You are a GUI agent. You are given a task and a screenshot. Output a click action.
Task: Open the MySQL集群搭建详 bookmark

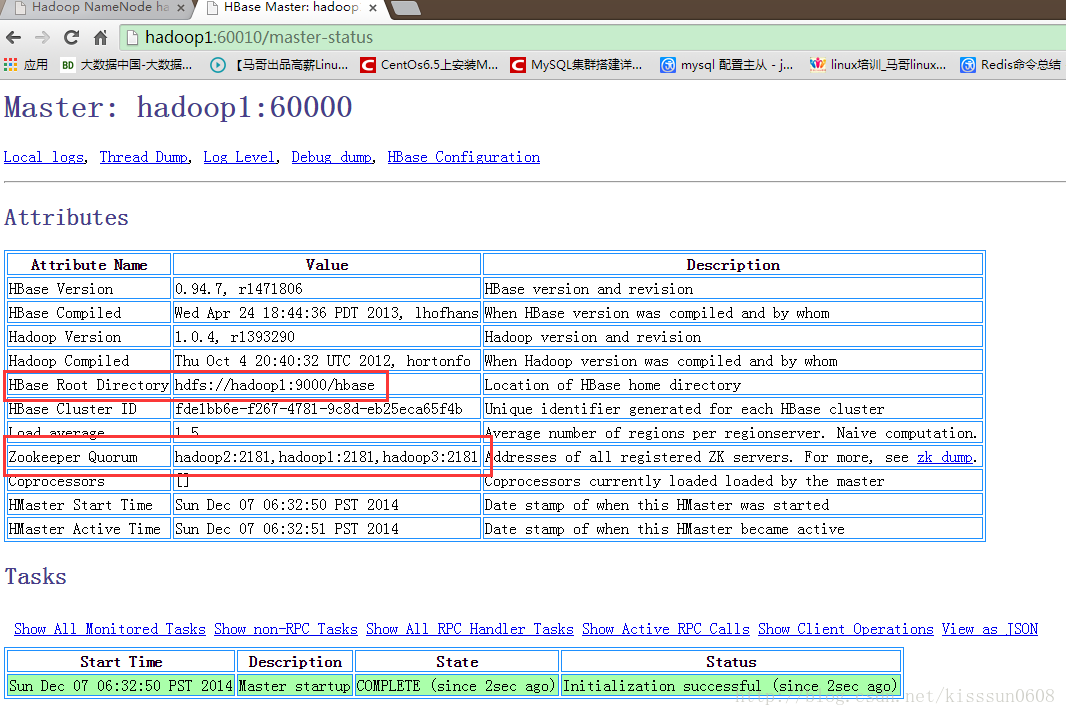[x=577, y=65]
